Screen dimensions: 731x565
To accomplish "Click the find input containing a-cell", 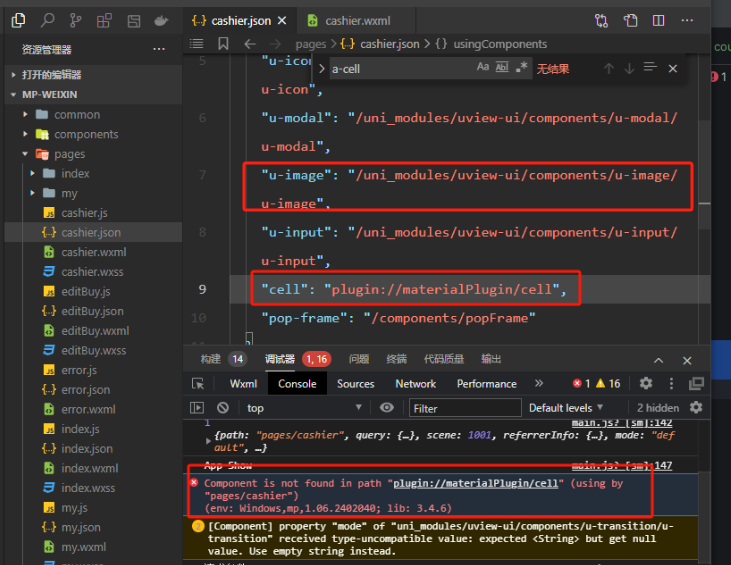I will [x=401, y=69].
